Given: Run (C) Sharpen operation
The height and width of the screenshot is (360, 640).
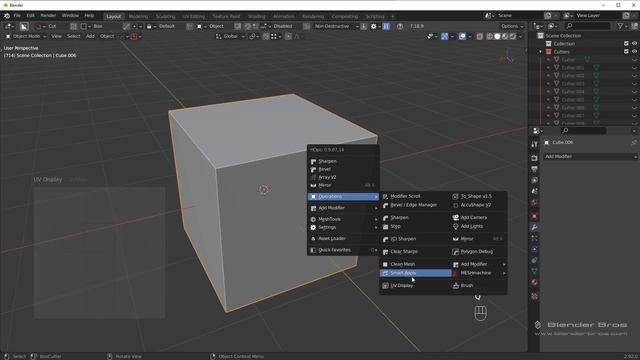Looking at the screenshot, I should click(416, 239).
